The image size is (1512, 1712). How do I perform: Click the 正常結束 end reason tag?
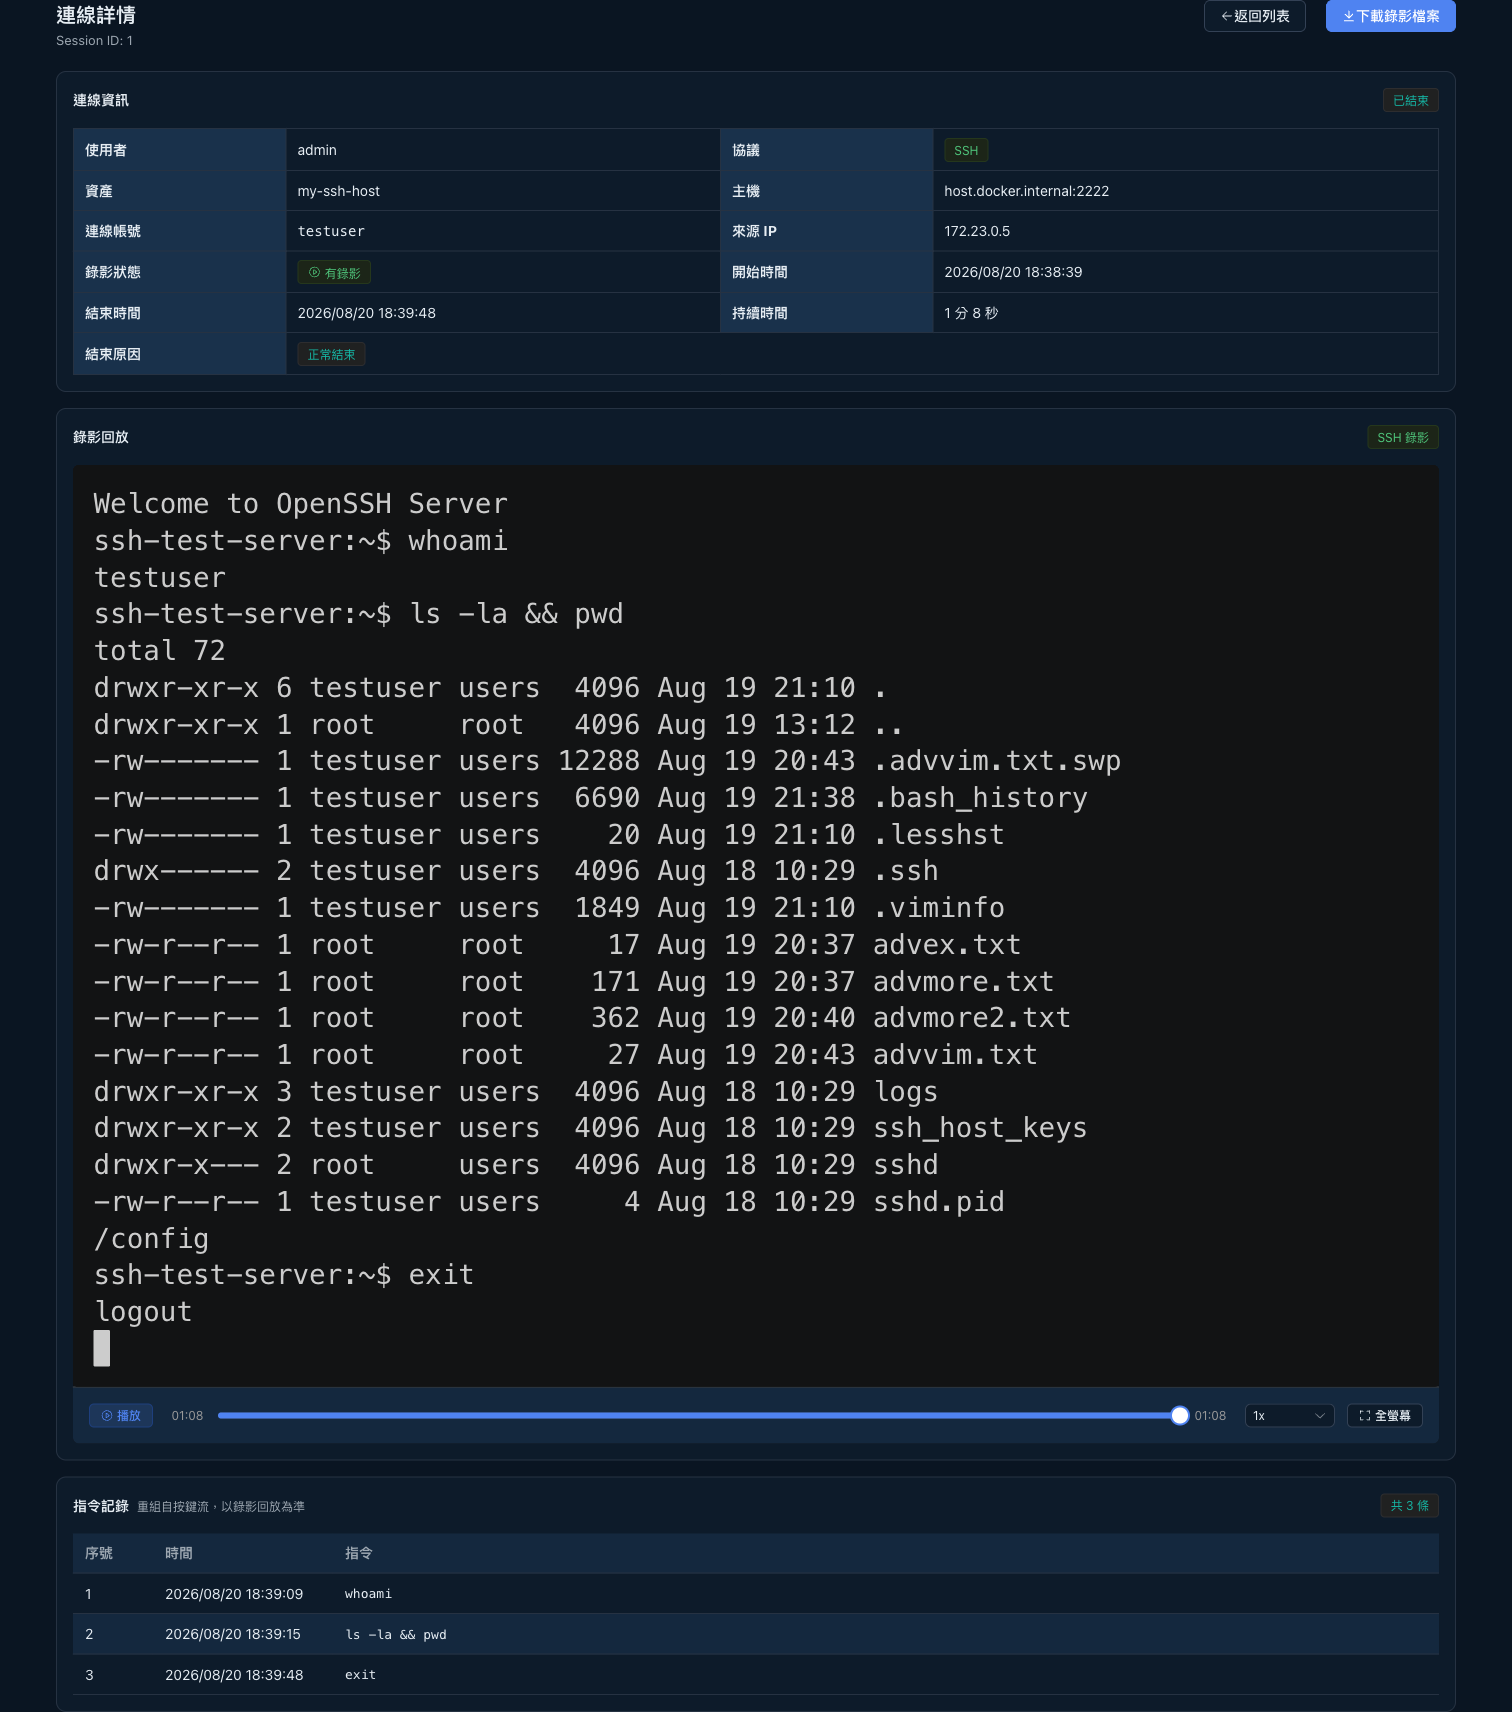[331, 354]
